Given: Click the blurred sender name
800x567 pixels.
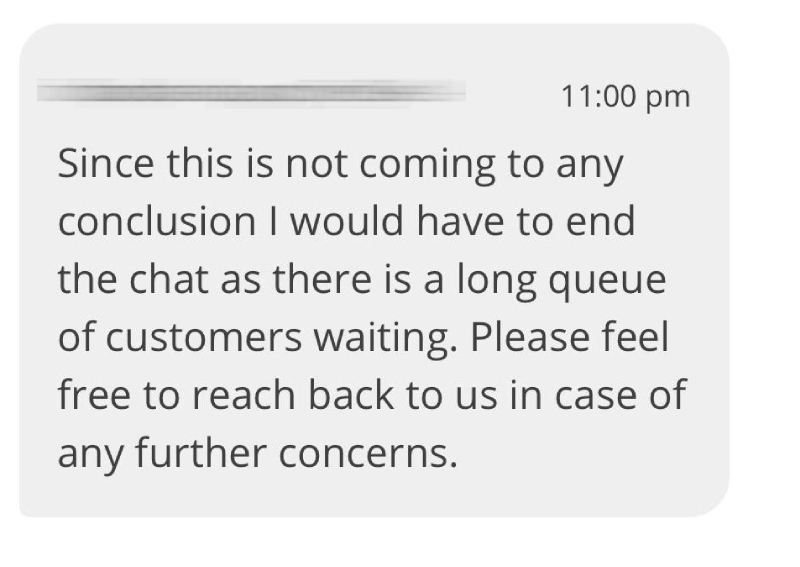Looking at the screenshot, I should (251, 93).
